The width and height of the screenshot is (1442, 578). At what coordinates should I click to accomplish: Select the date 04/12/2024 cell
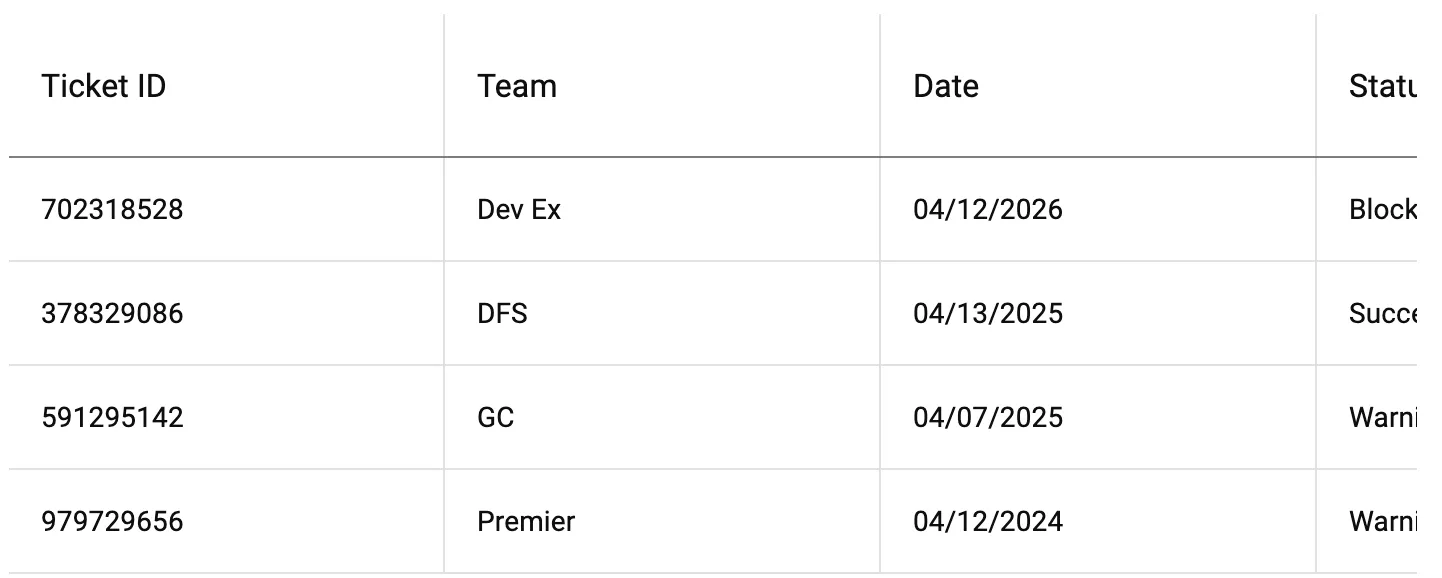point(988,522)
